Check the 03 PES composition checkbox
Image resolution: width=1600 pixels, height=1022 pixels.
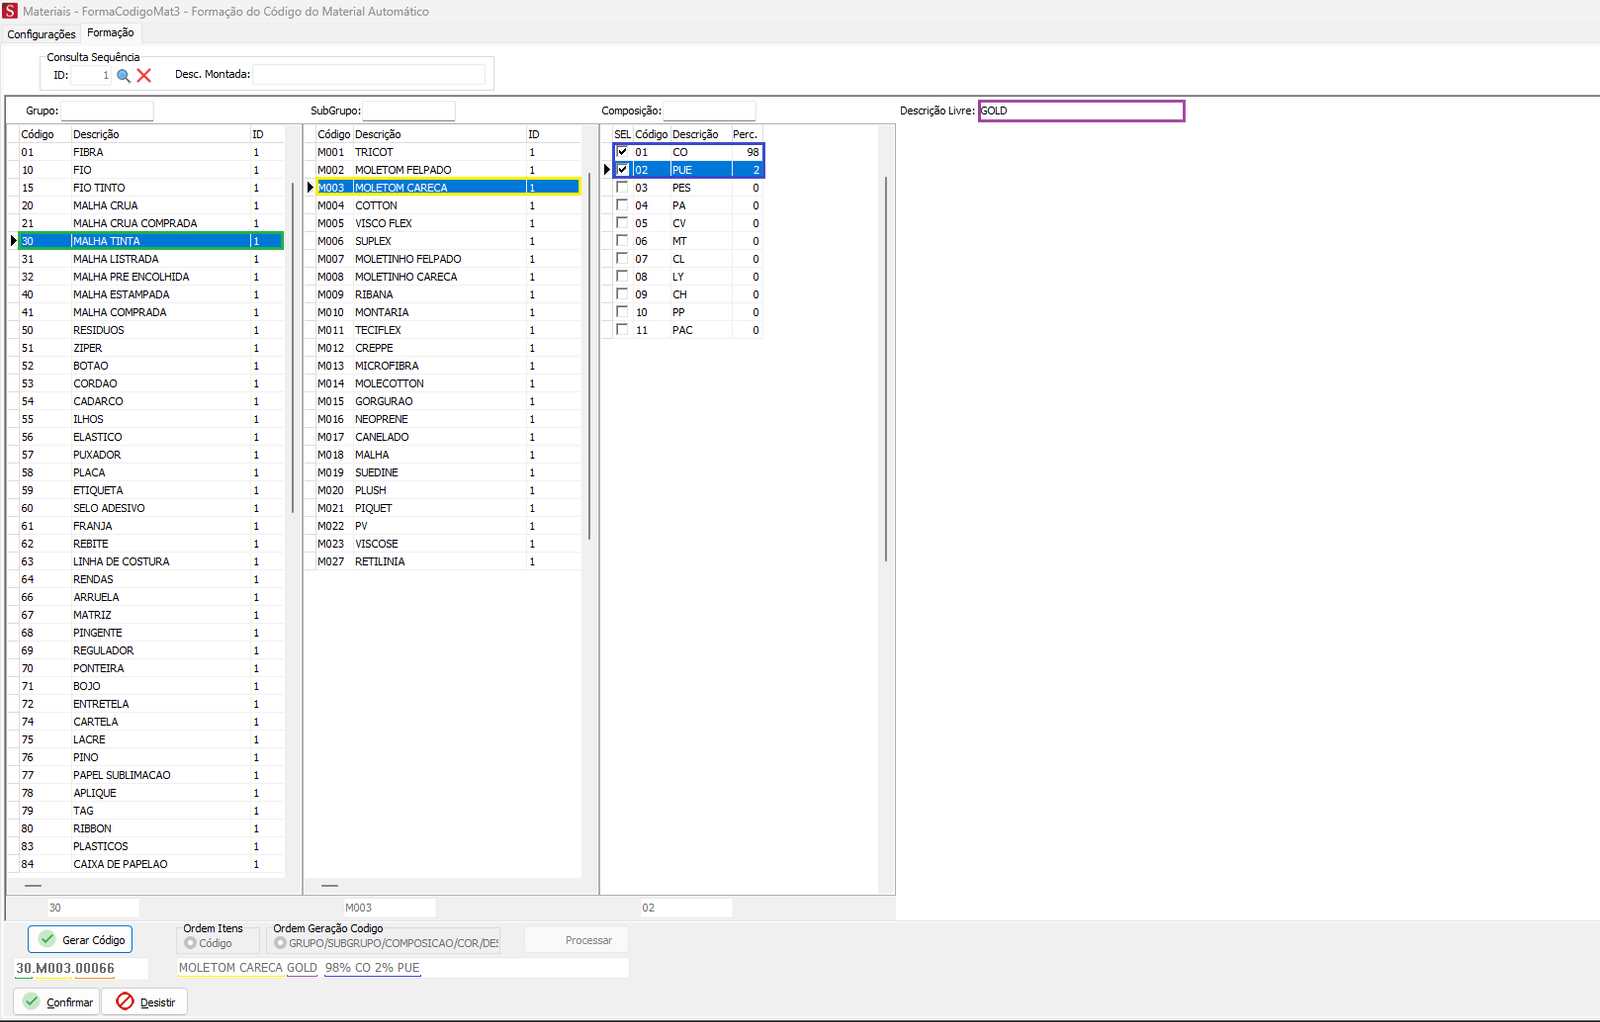[623, 187]
